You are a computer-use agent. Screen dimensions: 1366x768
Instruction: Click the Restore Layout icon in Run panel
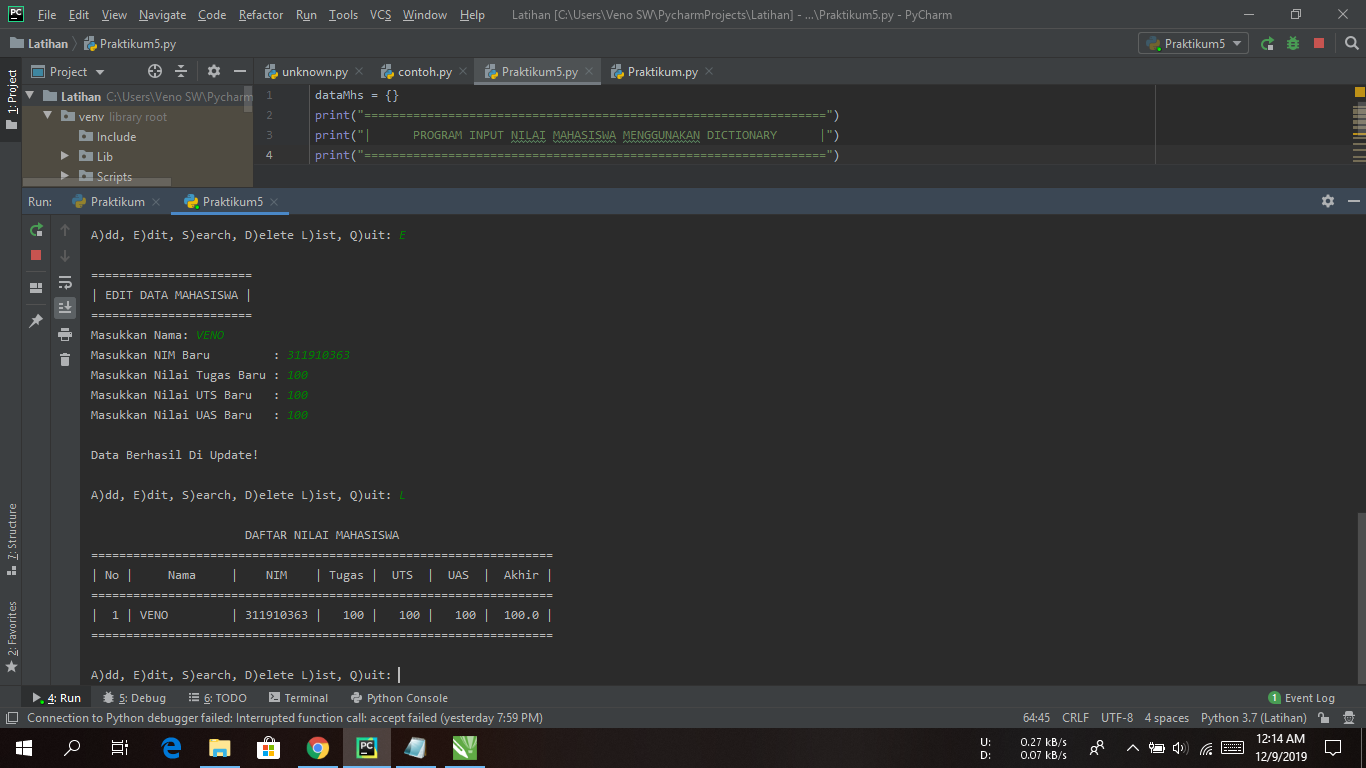click(x=36, y=287)
